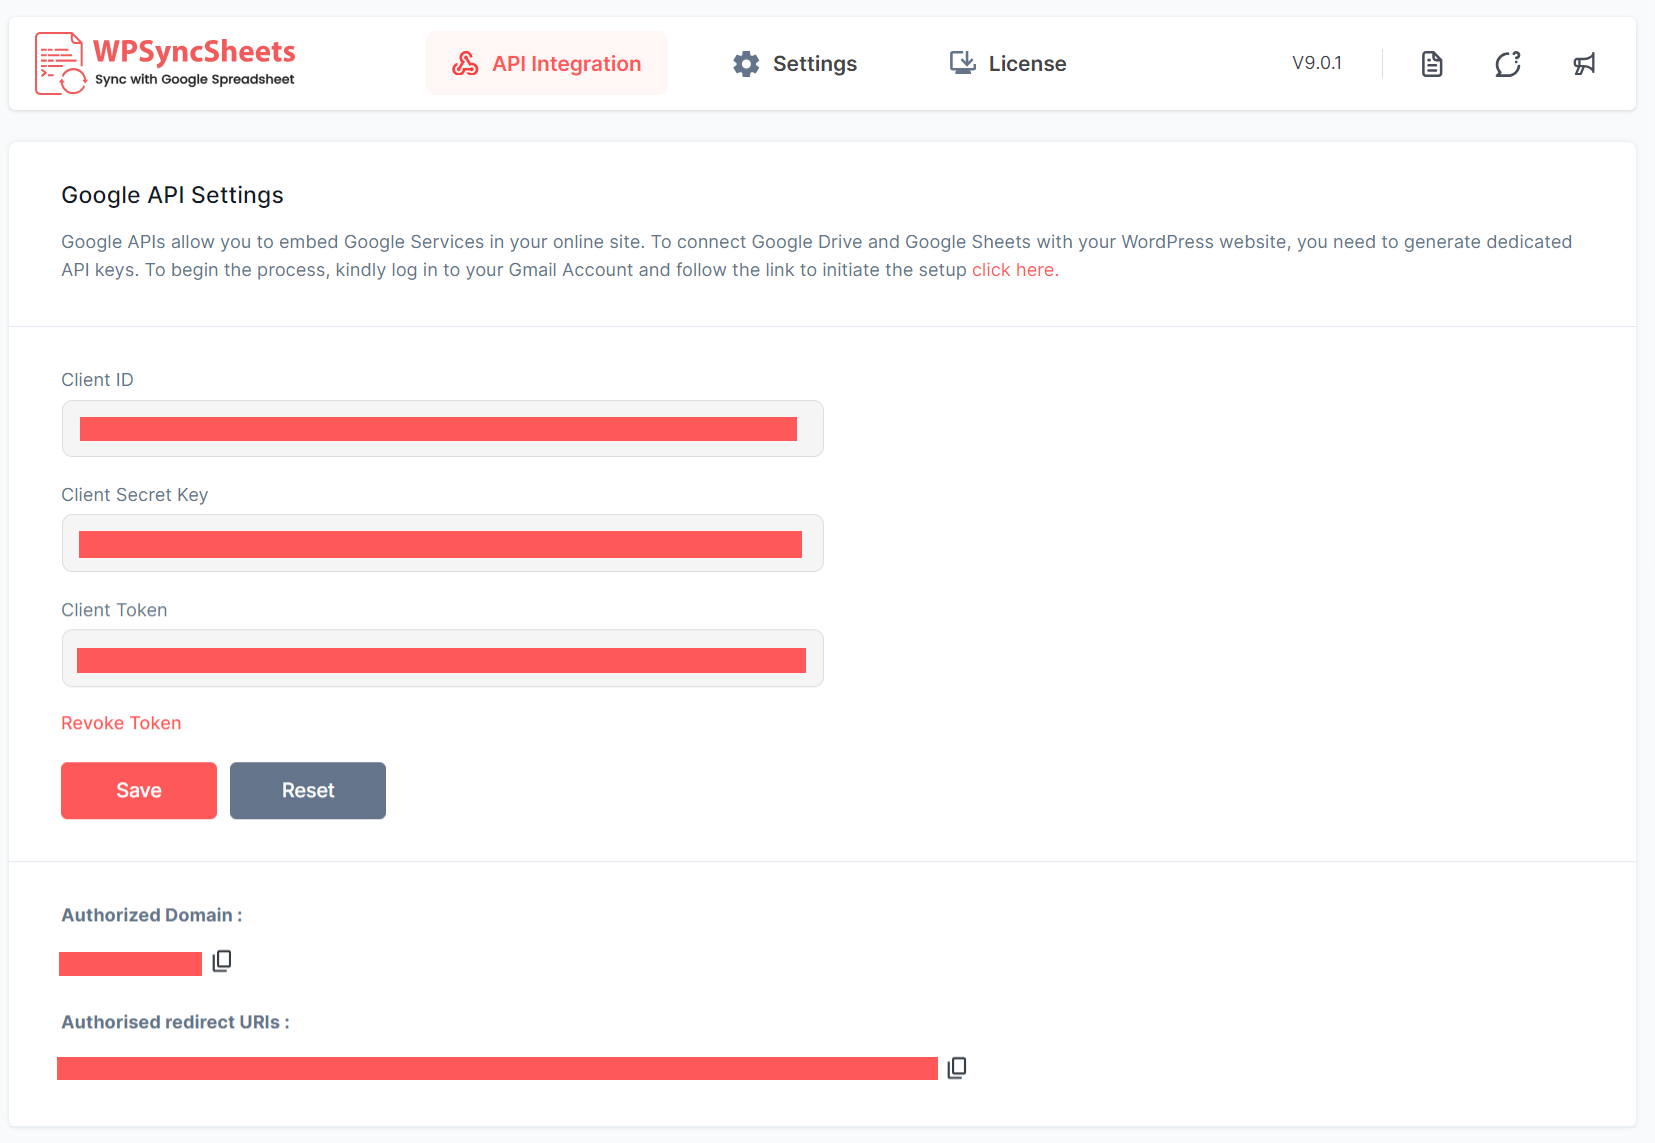This screenshot has width=1655, height=1143.
Task: Reset the API settings form
Action: pyautogui.click(x=308, y=791)
